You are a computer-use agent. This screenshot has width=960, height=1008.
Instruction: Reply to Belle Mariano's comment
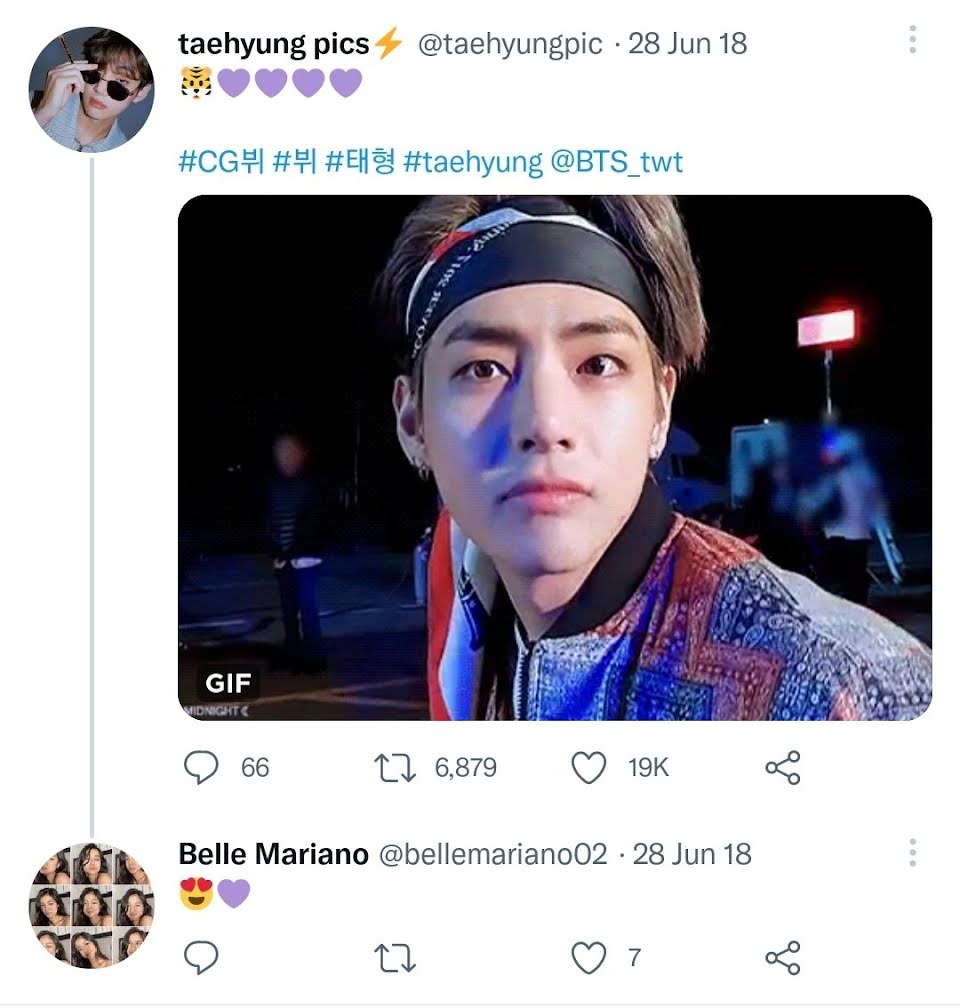tap(202, 958)
